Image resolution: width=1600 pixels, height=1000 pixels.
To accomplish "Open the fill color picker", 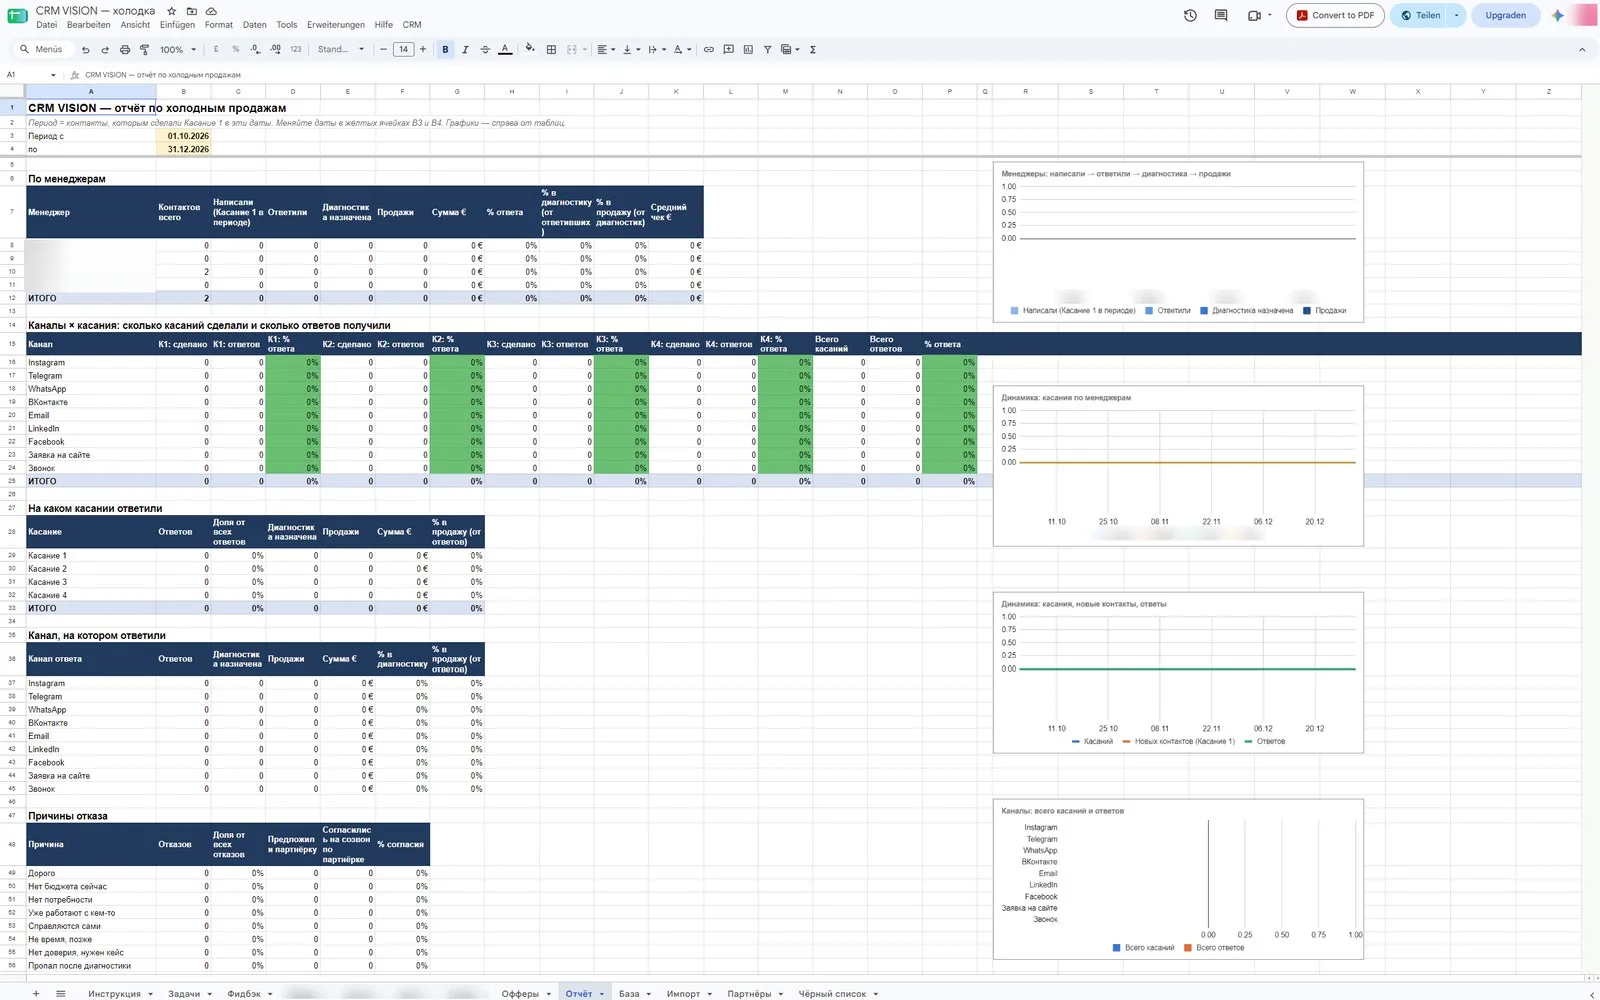I will 530,49.
